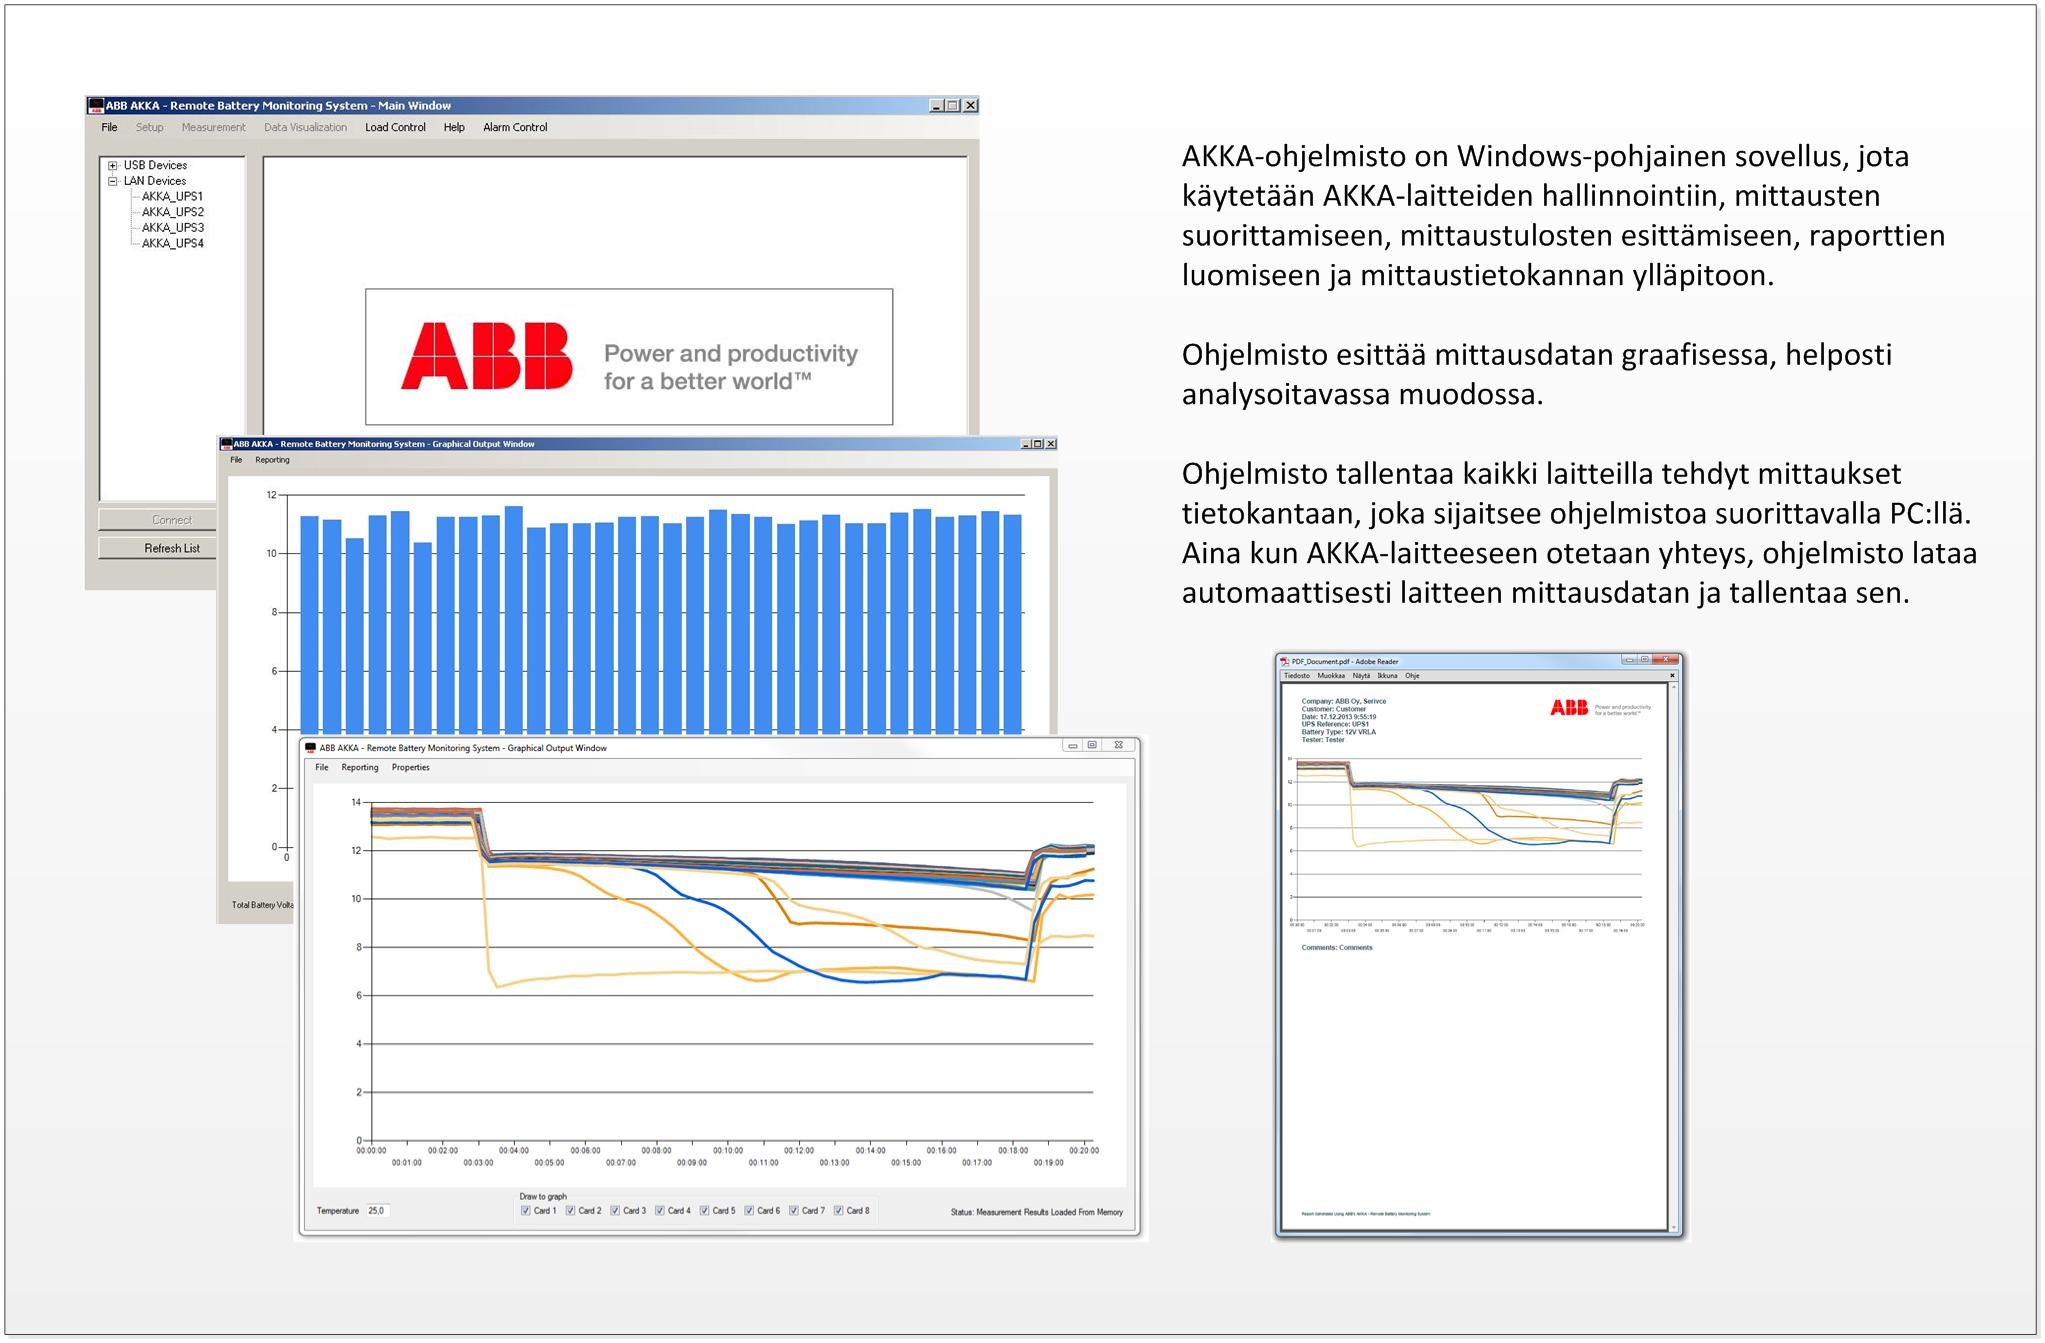This screenshot has height=1343, width=2045.
Task: Select AKKA_UPS4 in device tree
Action: click(x=172, y=243)
